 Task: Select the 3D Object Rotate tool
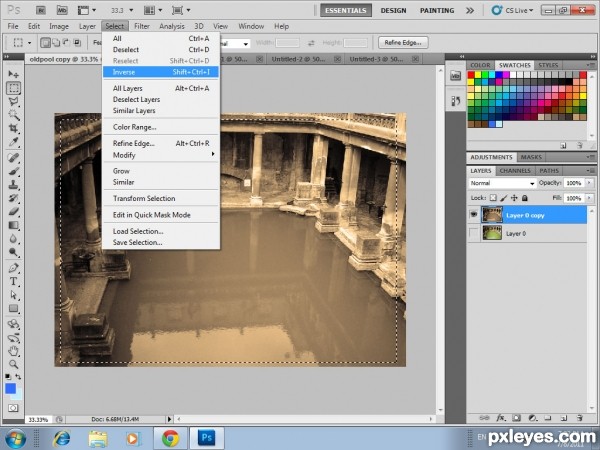[x=13, y=324]
